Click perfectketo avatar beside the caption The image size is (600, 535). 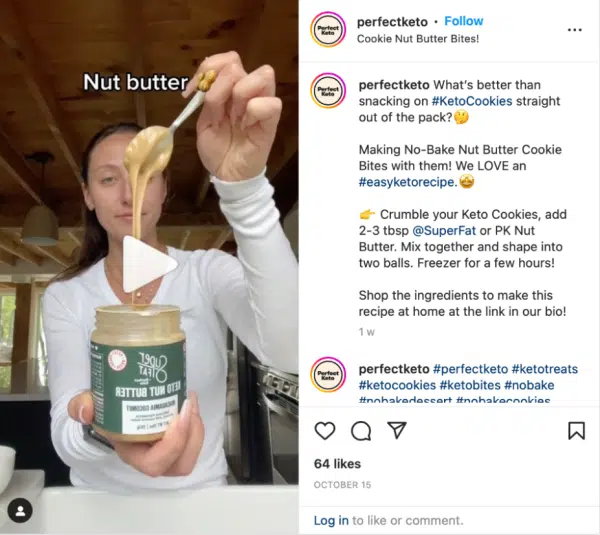[x=328, y=91]
